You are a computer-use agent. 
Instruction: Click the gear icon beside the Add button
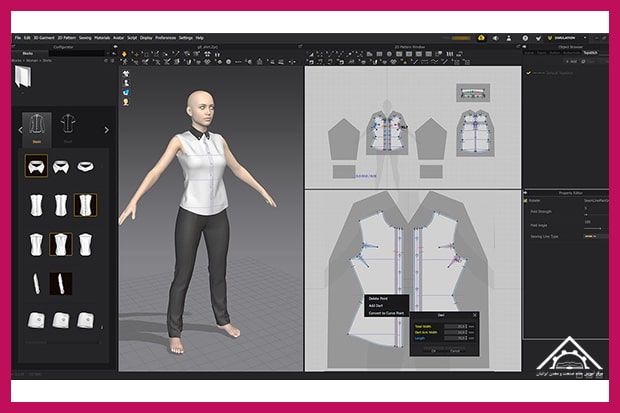(583, 62)
